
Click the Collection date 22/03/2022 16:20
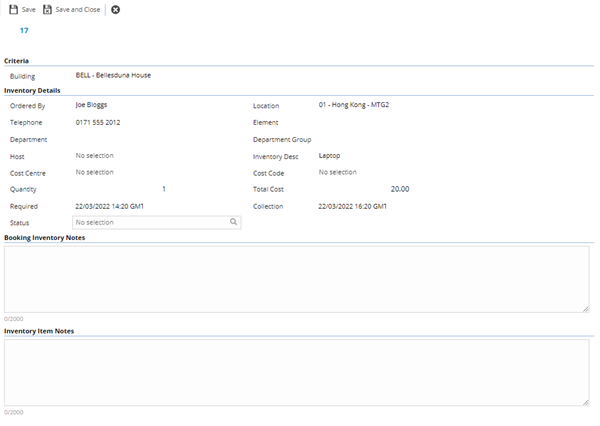(352, 206)
